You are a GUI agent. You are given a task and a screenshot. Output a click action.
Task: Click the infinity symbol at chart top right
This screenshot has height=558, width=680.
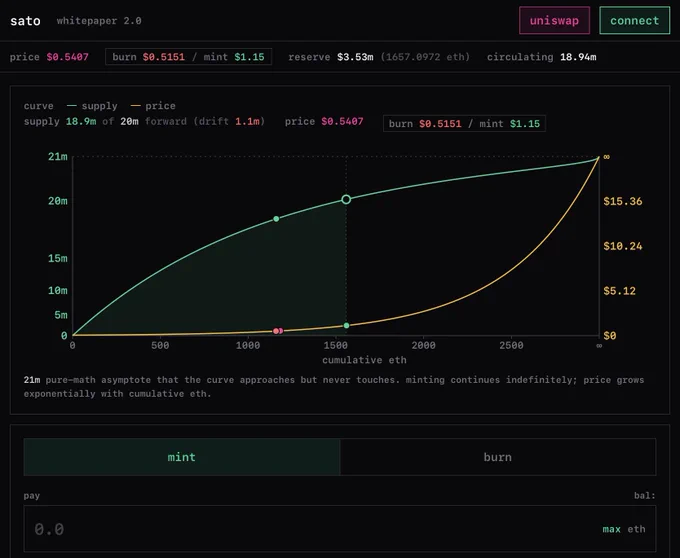[x=606, y=157]
